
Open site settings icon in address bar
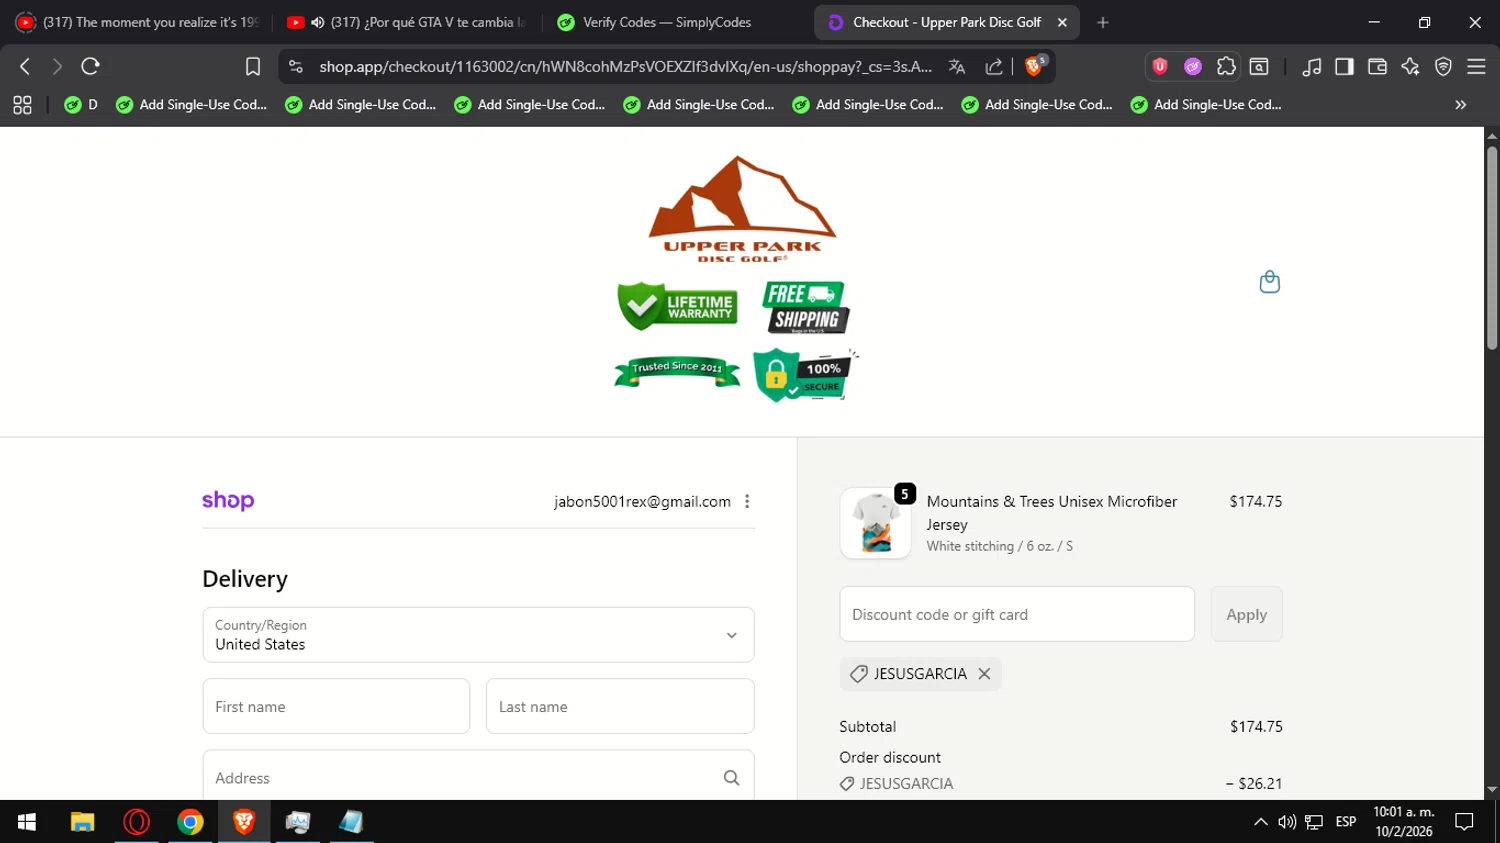(295, 66)
